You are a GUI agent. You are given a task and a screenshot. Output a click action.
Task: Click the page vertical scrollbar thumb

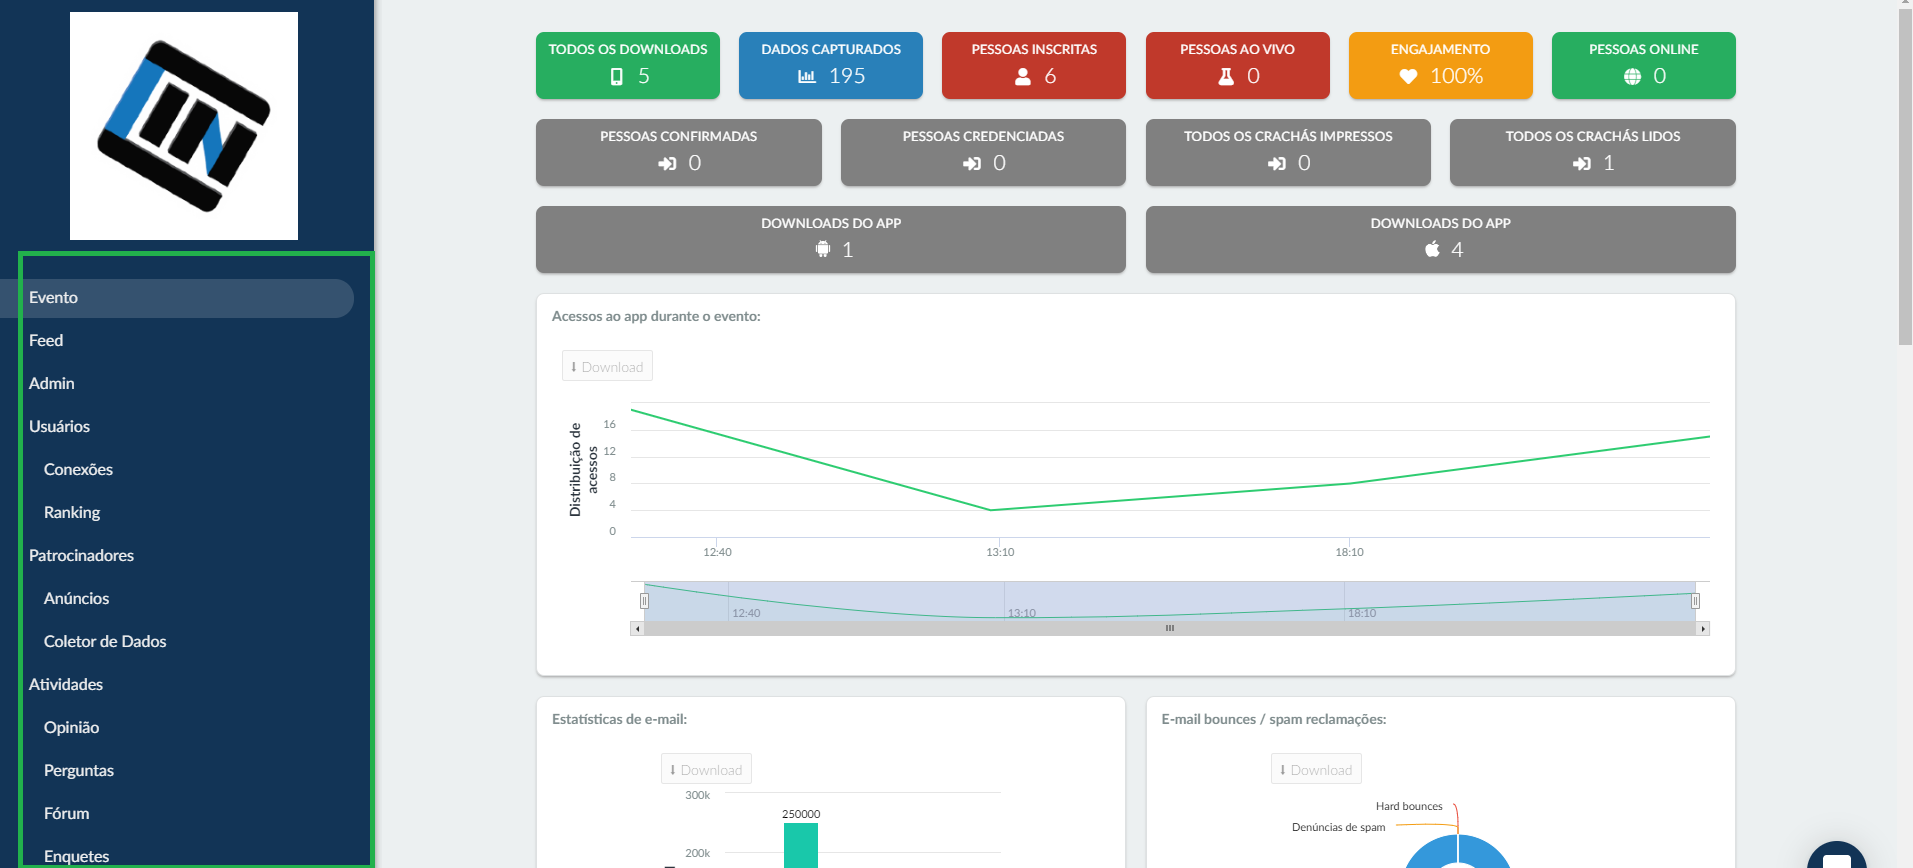[1905, 178]
